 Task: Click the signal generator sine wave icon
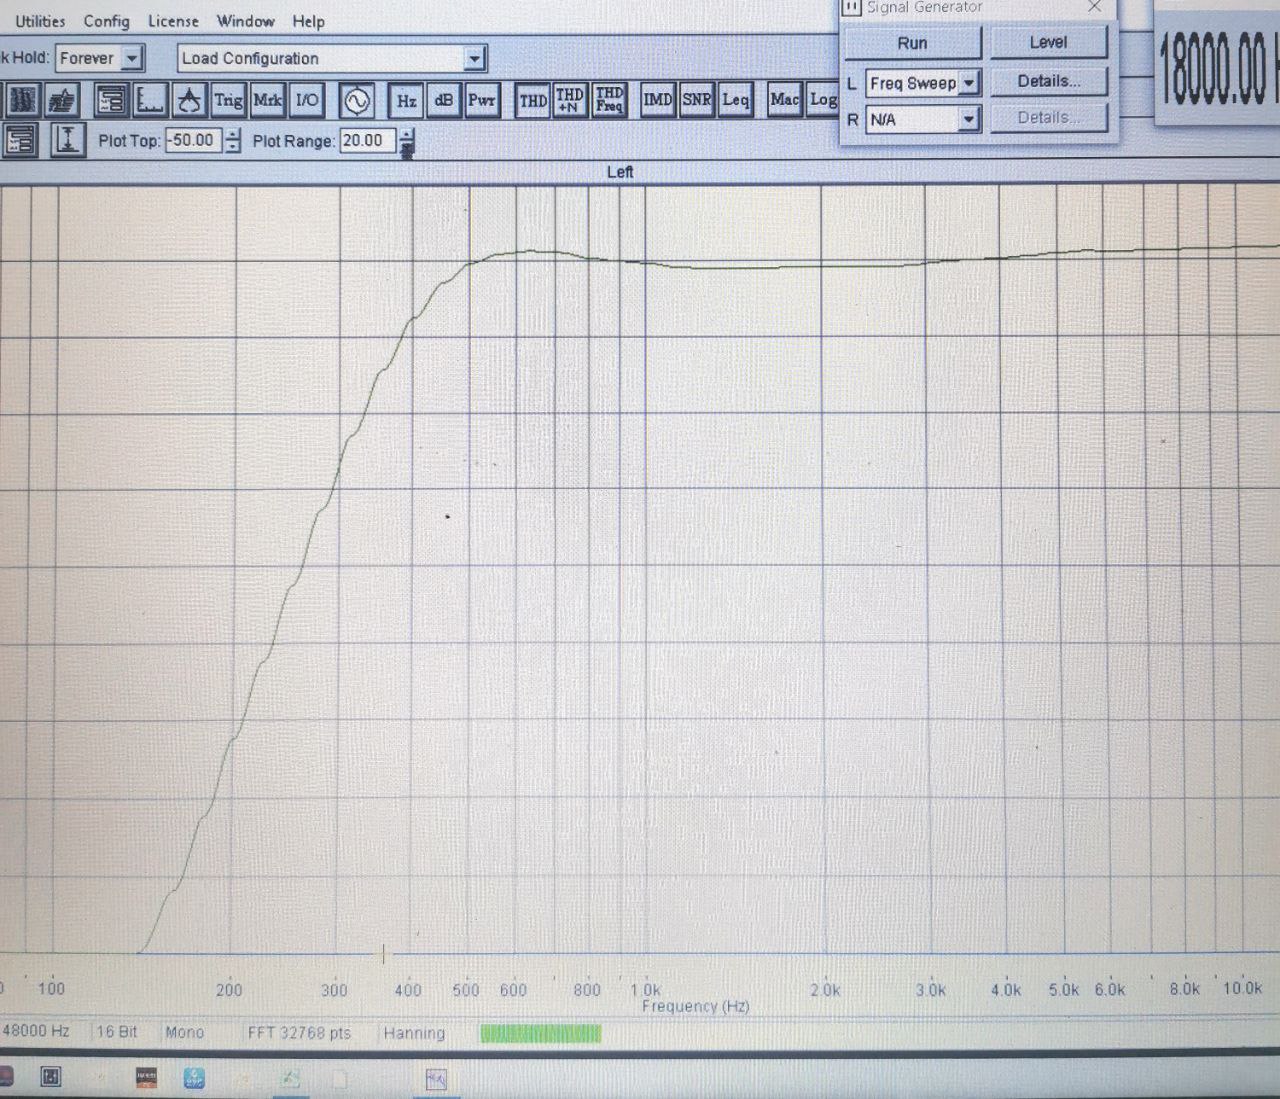click(x=357, y=100)
